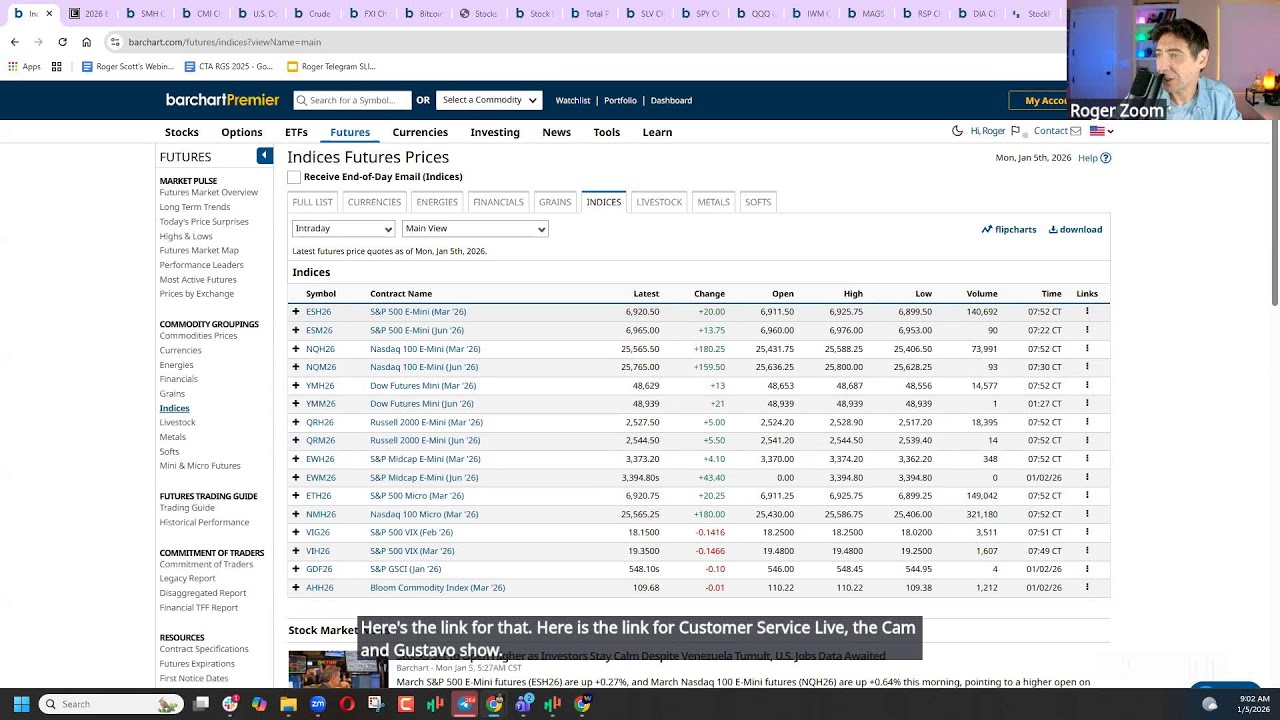The height and width of the screenshot is (720, 1280).
Task: Open links menu for VIG26 row
Action: [1087, 532]
